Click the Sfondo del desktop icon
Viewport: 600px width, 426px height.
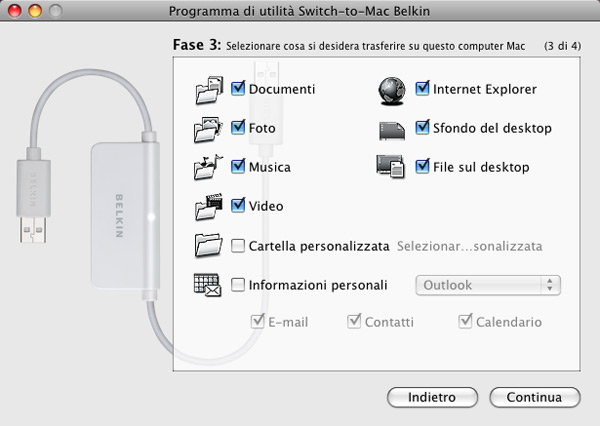click(x=390, y=129)
